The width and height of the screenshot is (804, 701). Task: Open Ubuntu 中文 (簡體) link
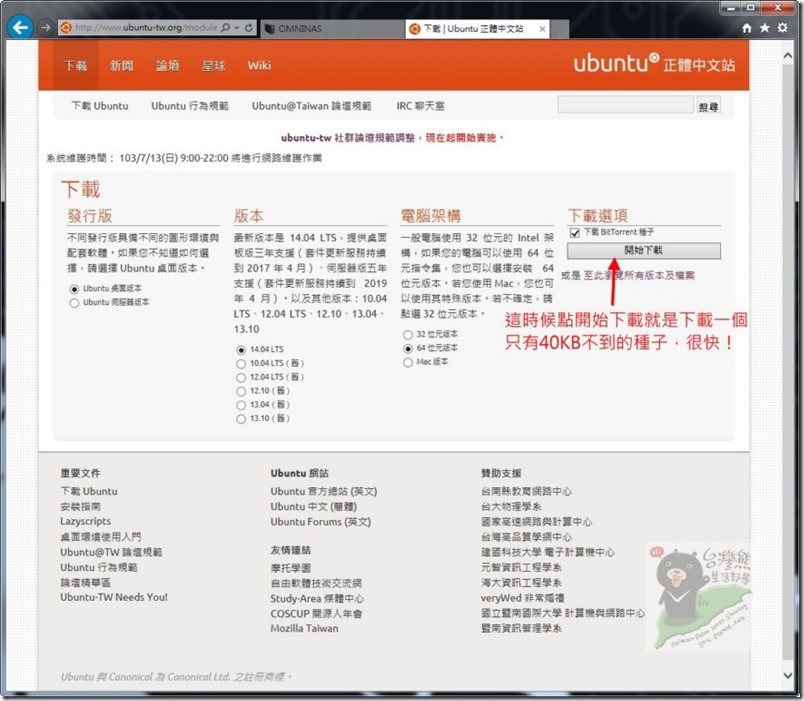click(313, 506)
